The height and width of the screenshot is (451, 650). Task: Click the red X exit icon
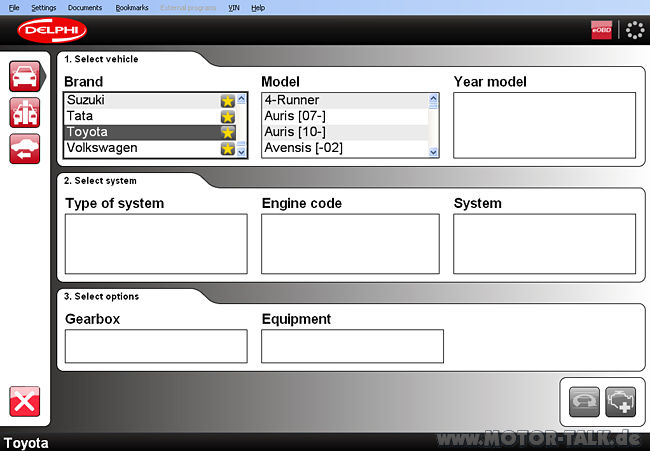(25, 401)
